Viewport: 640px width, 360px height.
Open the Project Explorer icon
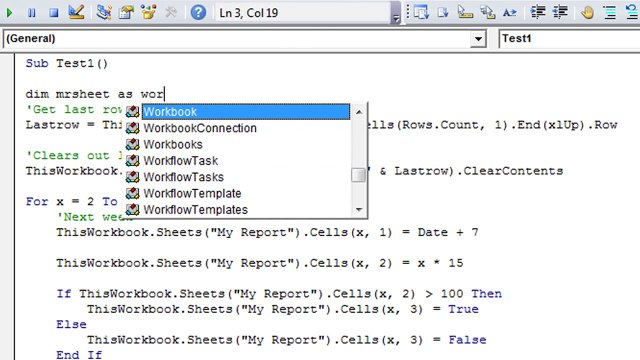pos(104,12)
